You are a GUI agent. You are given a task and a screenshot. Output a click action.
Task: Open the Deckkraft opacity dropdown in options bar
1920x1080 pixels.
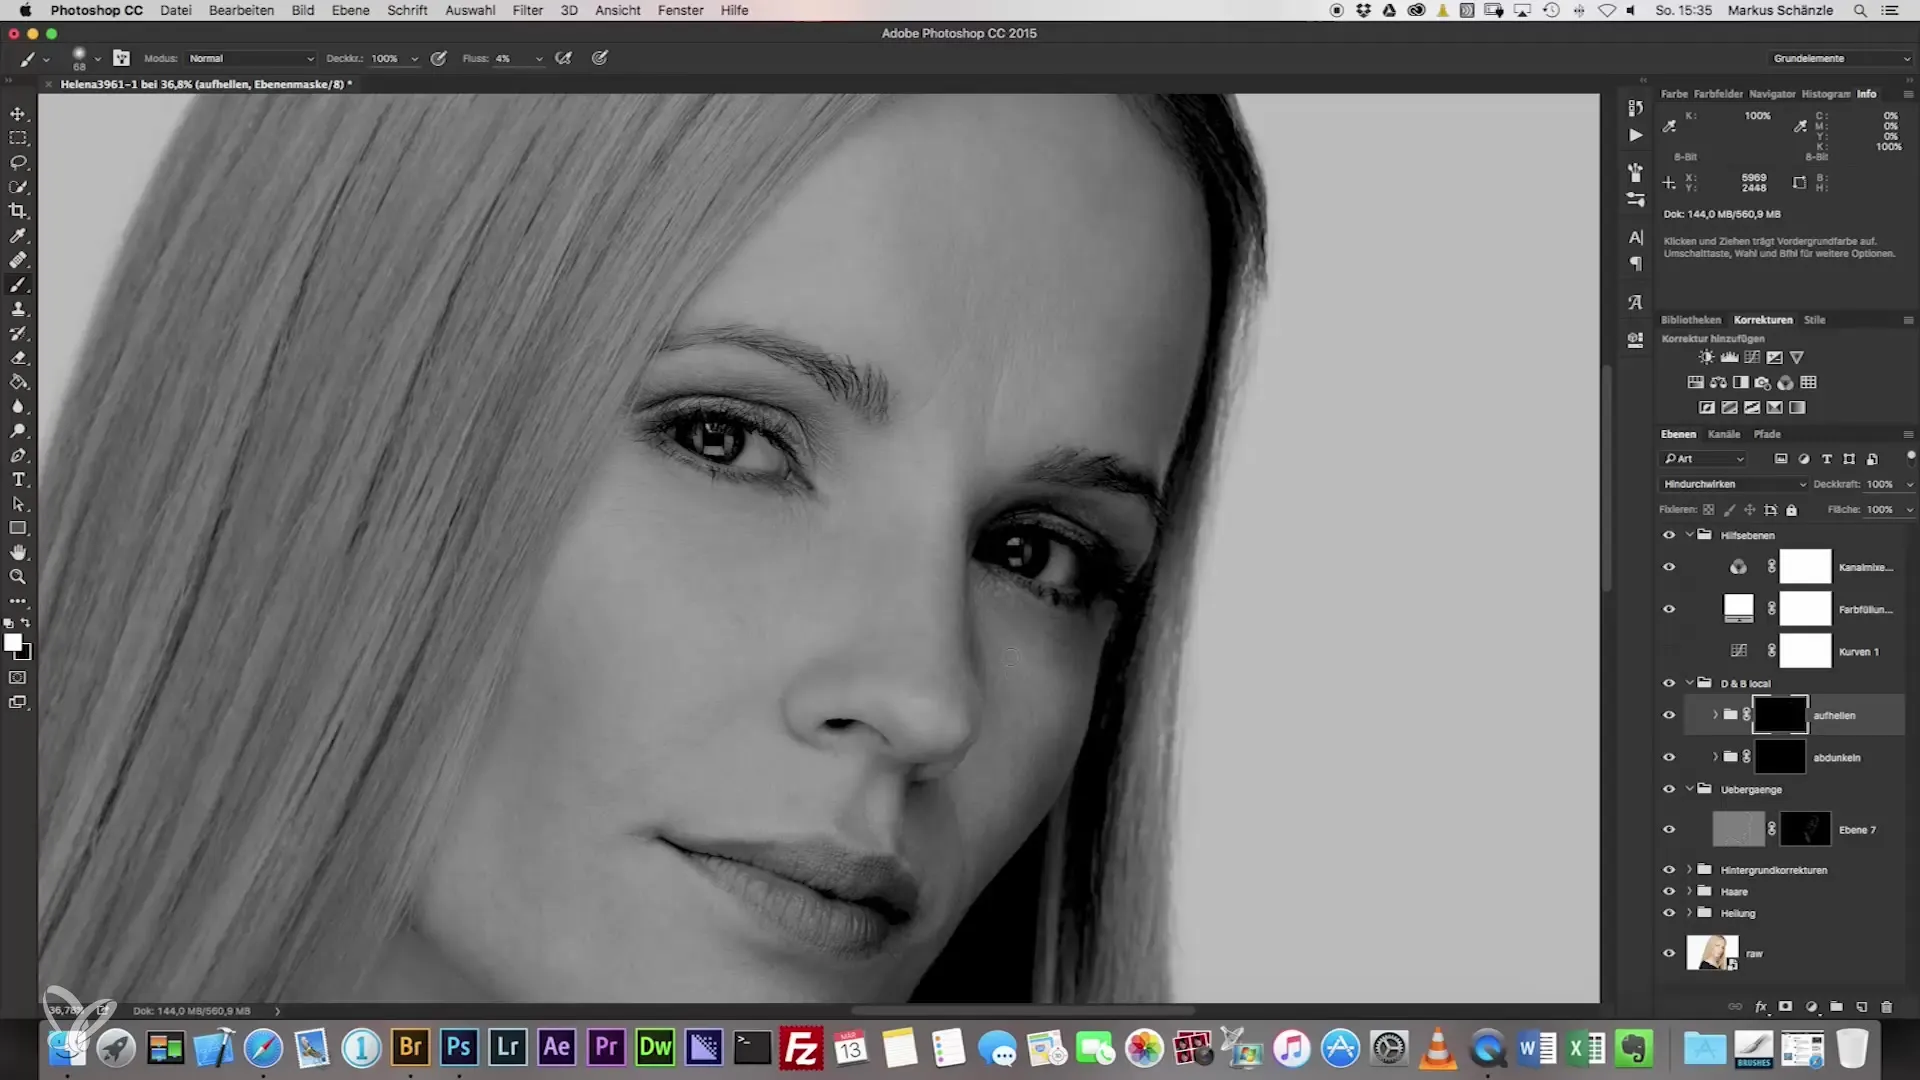pyautogui.click(x=414, y=59)
